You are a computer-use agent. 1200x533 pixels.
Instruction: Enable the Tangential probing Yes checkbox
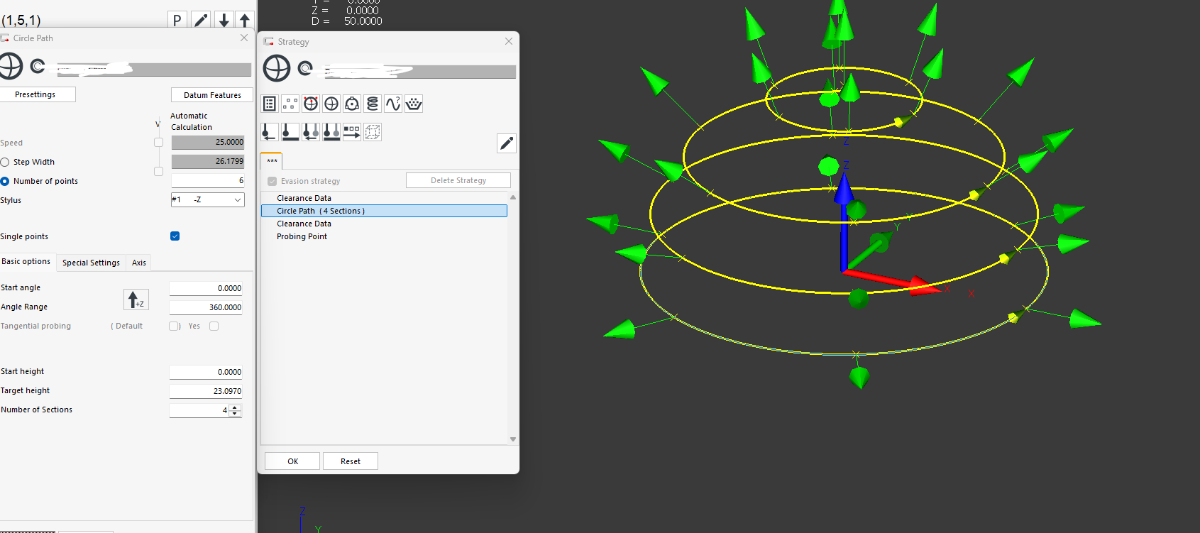coord(214,326)
